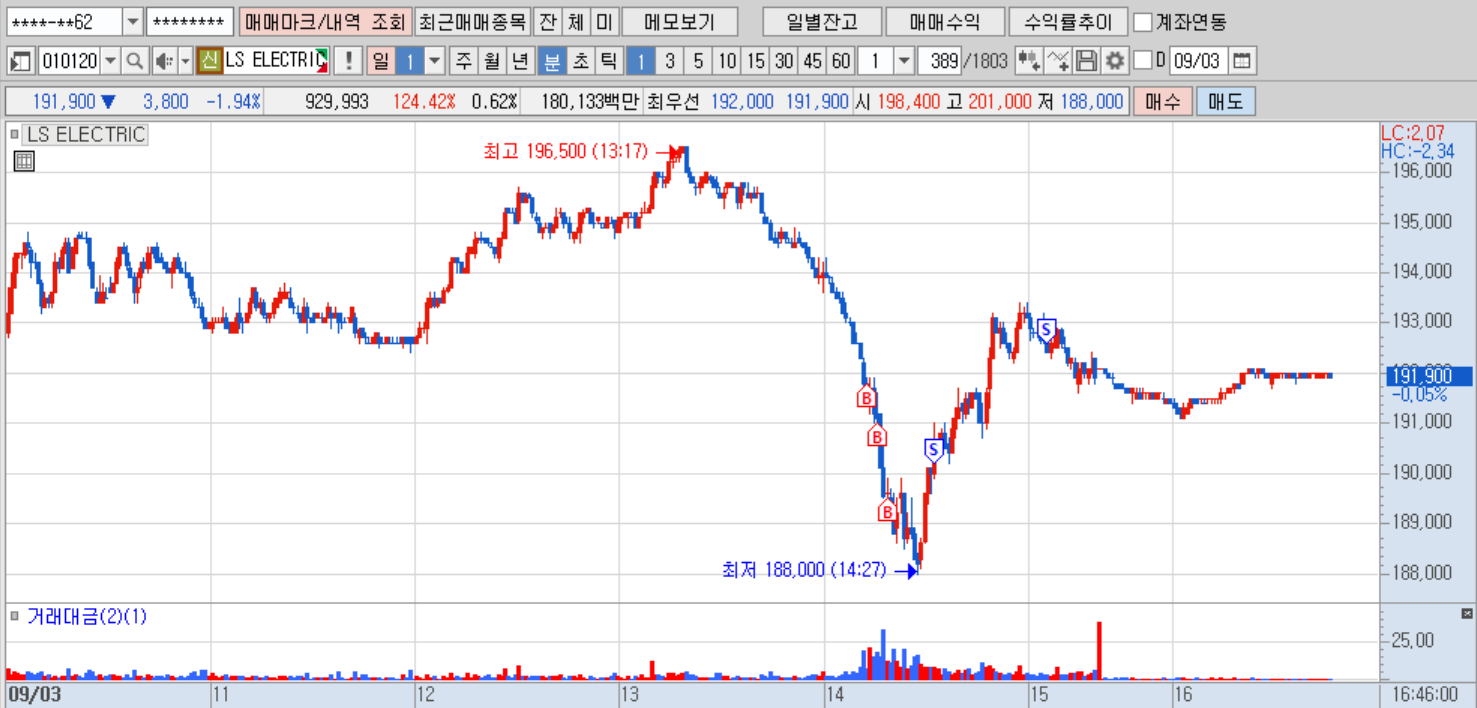This screenshot has width=1477, height=708.
Task: Select 일 daily chart period
Action: [x=381, y=61]
